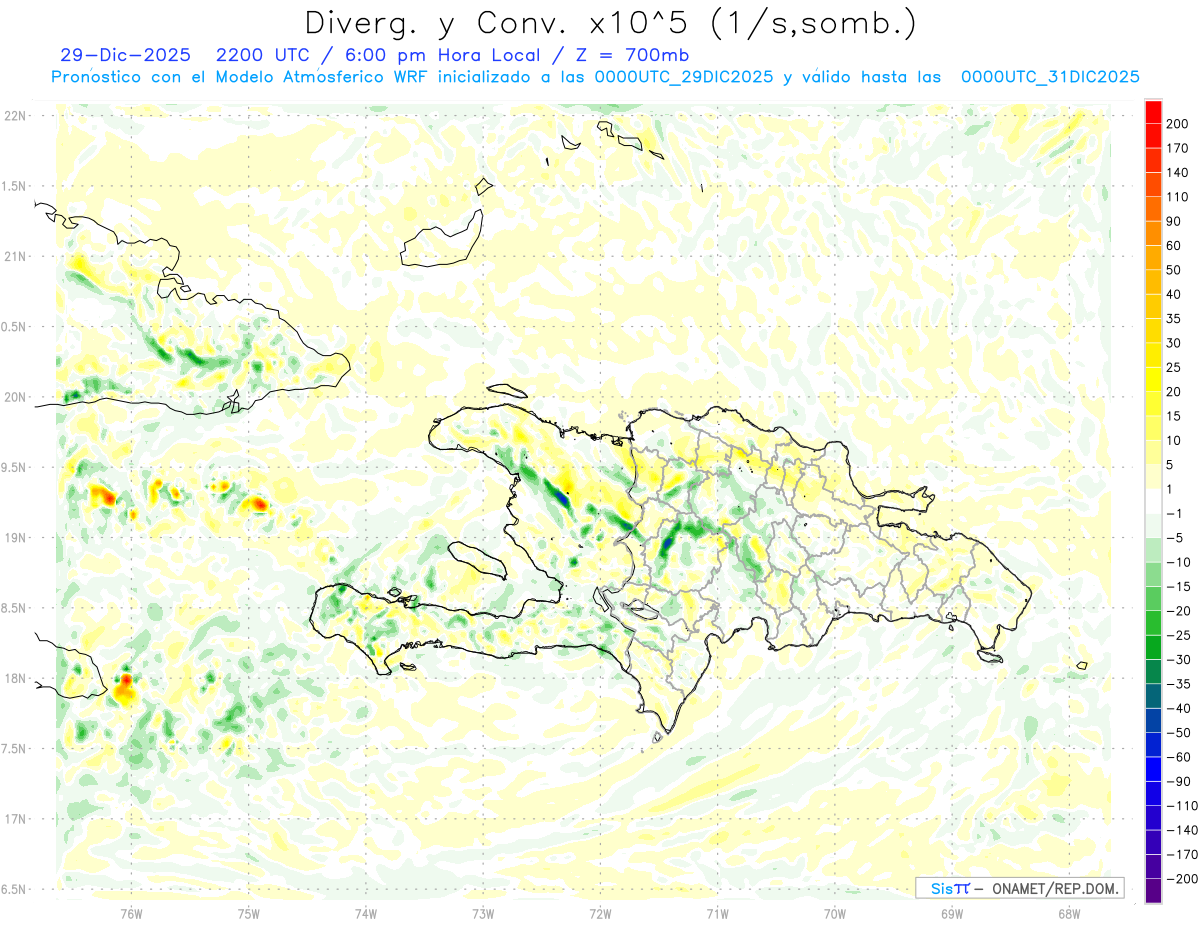
Task: Click the '72W' longitude label
Action: coord(600,913)
